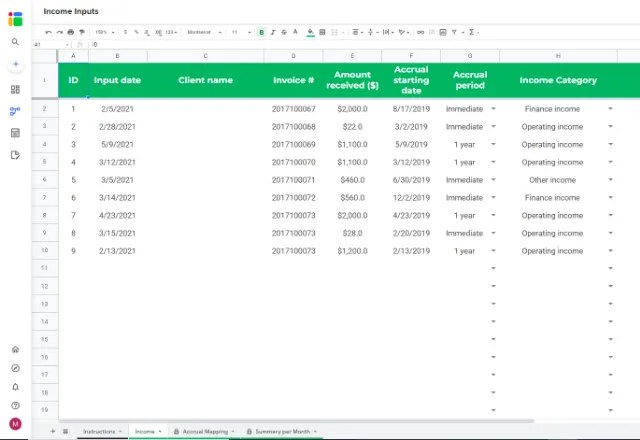Switch to the Instructions sheet tab
Viewport: 640px width, 440px height.
point(102,431)
